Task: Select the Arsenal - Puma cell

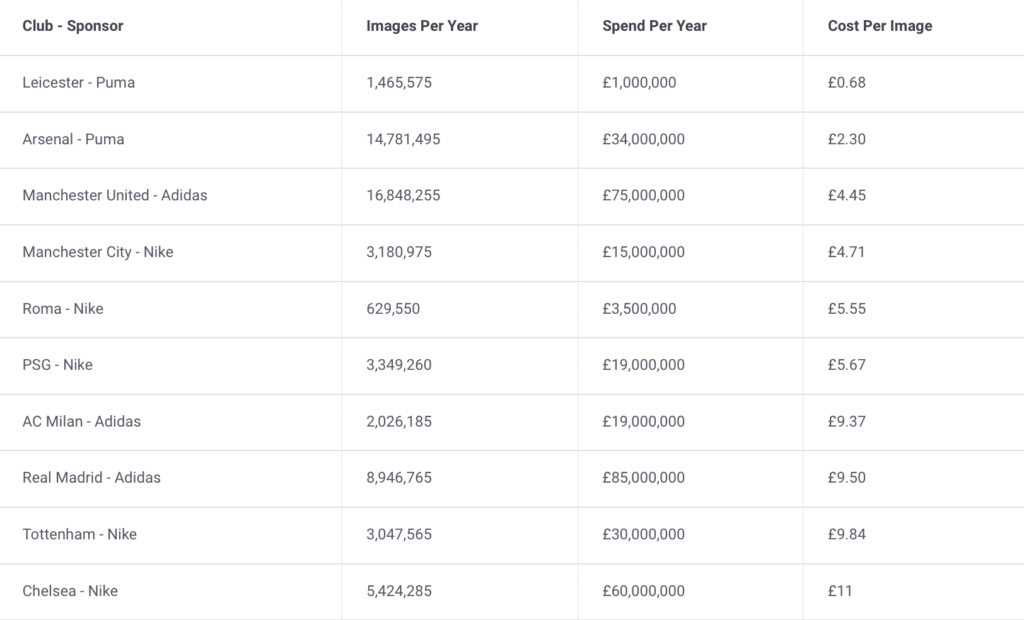Action: pos(73,139)
